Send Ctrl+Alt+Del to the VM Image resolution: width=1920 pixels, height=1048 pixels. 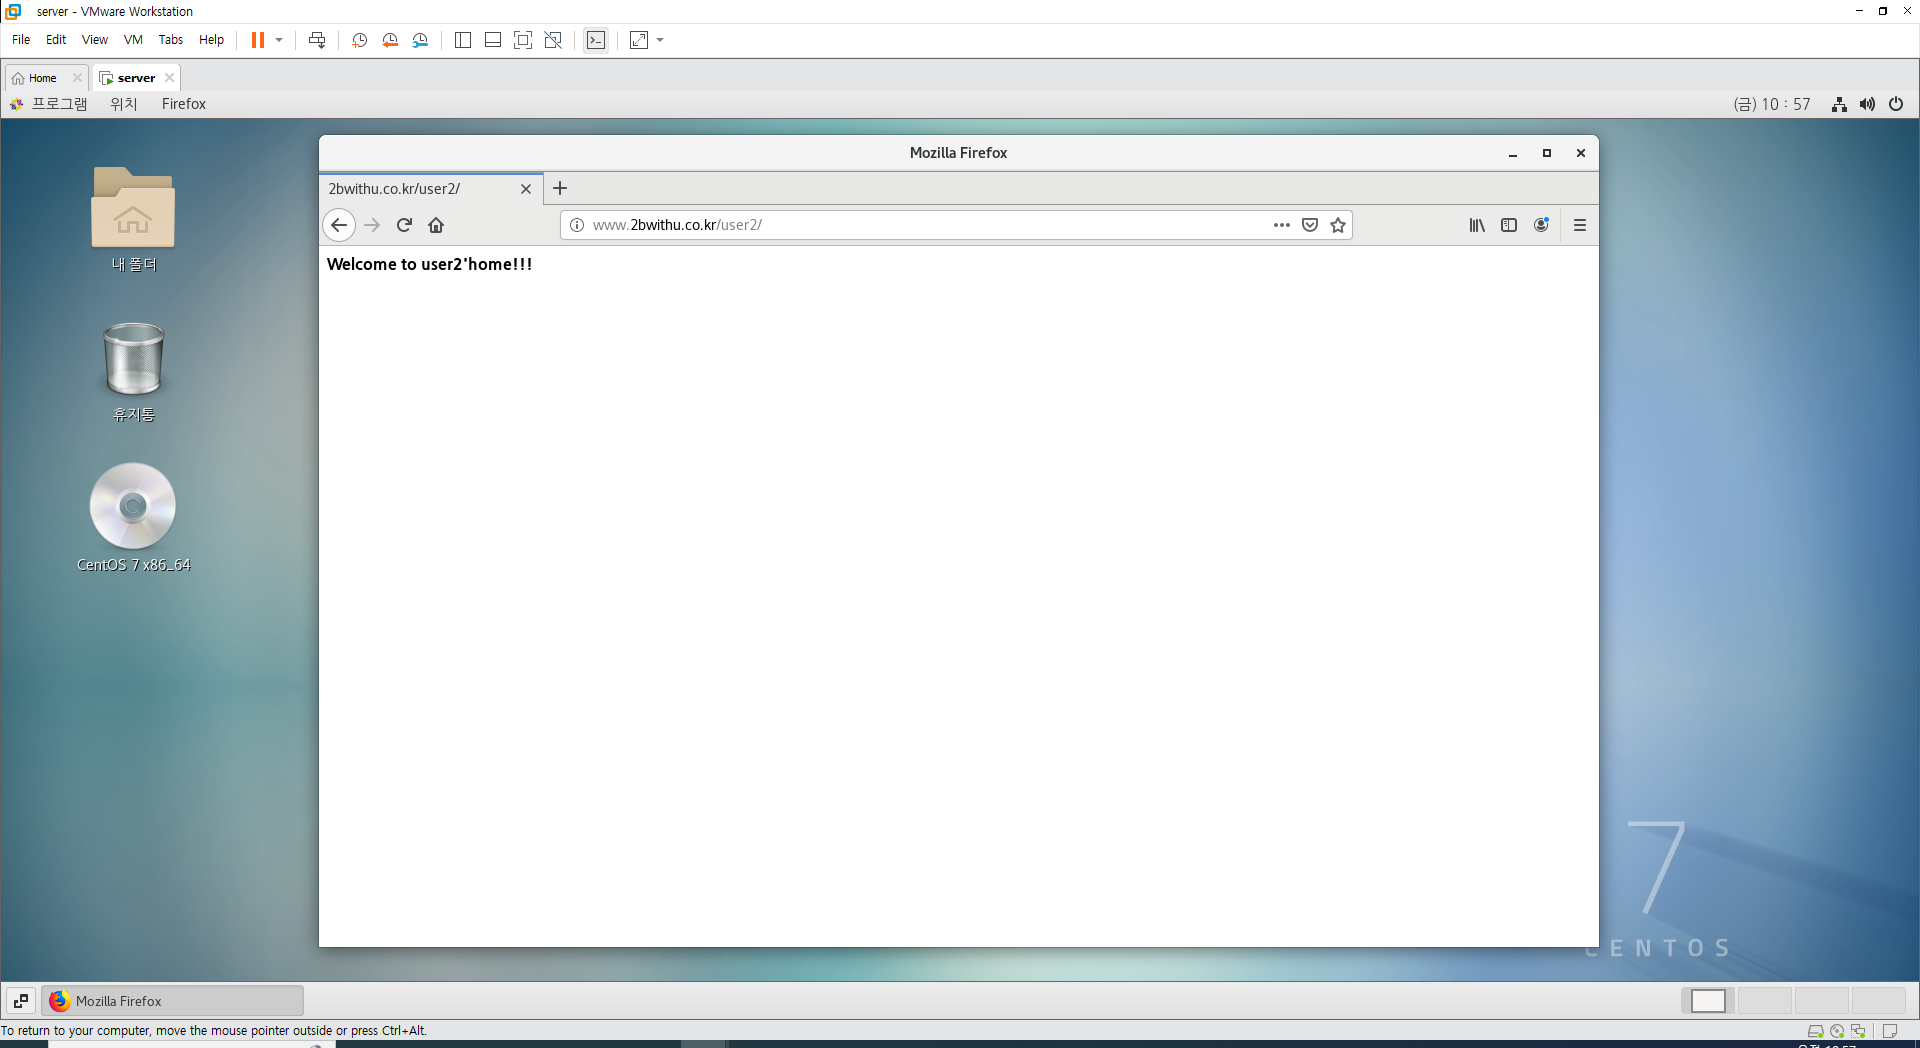pos(317,40)
